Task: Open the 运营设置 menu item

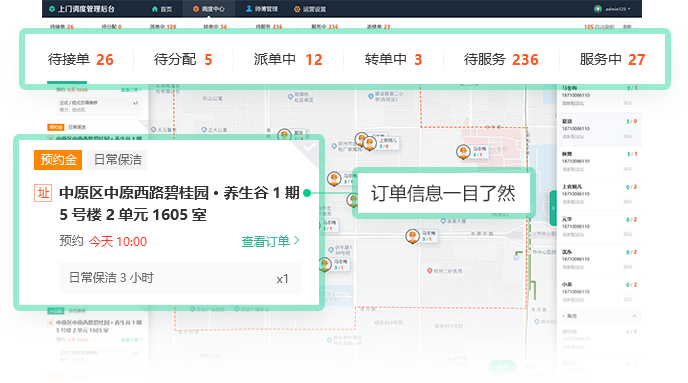Action: (x=310, y=9)
